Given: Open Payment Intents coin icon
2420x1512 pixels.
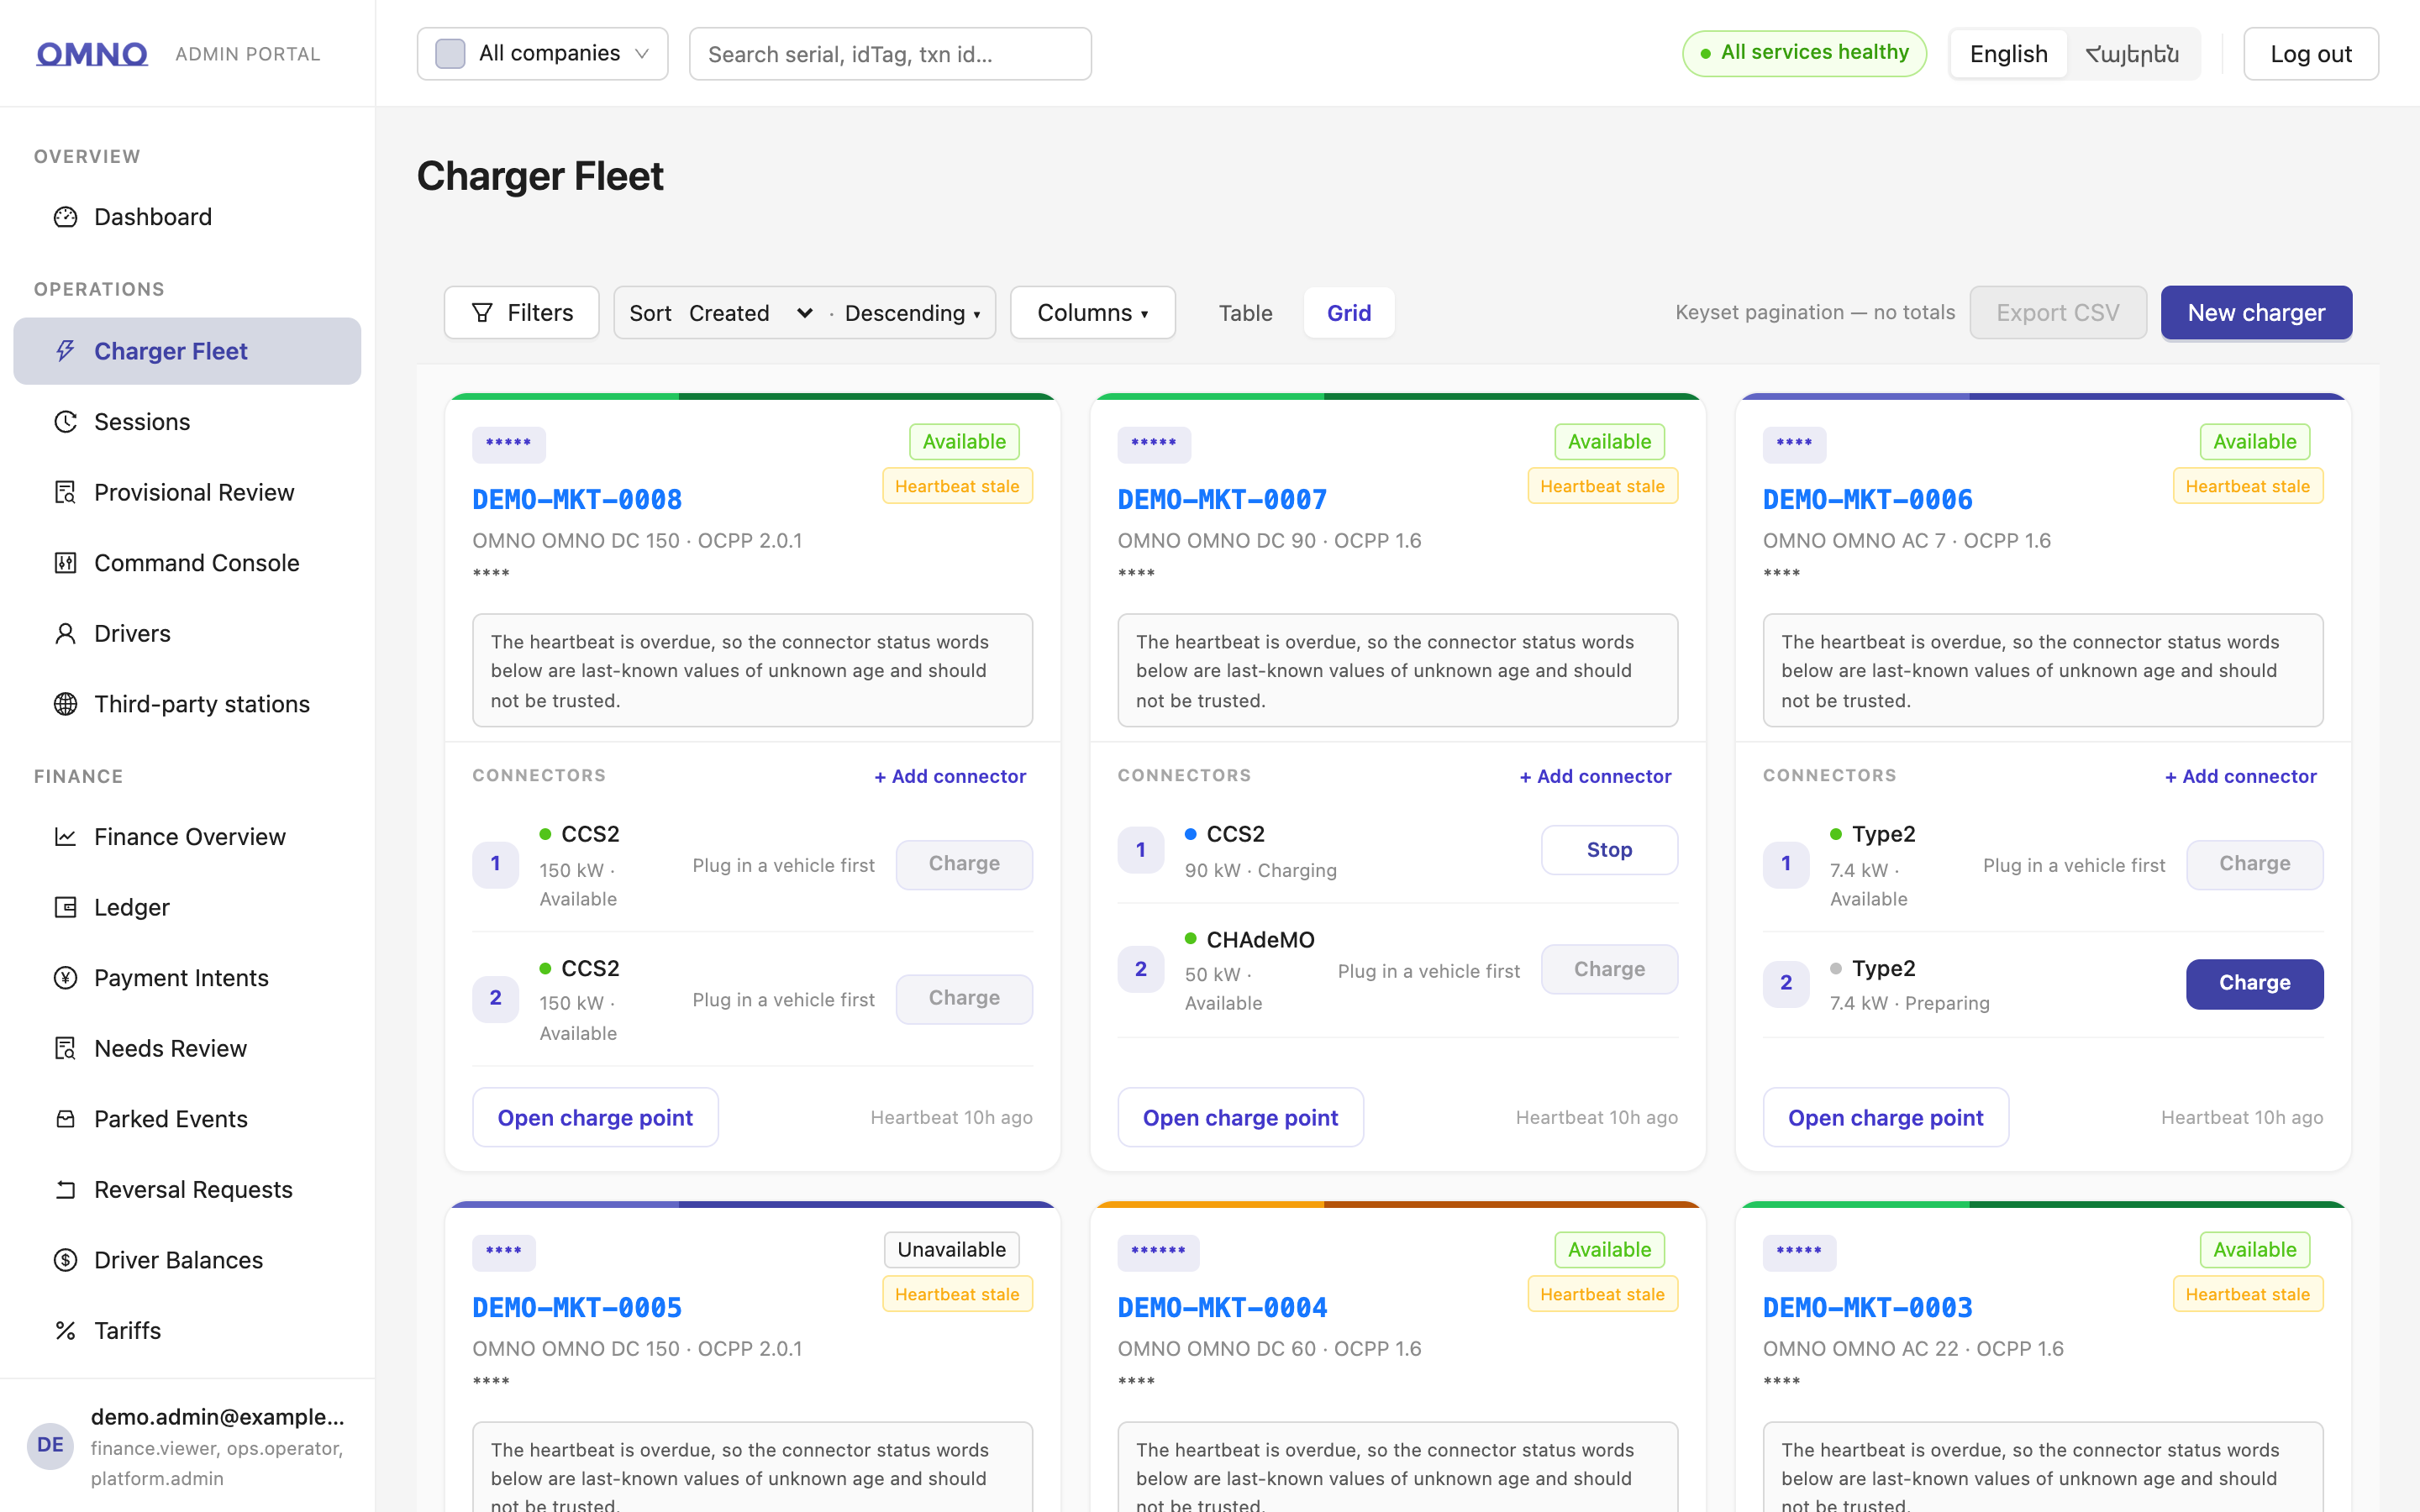Looking at the screenshot, I should (x=65, y=978).
